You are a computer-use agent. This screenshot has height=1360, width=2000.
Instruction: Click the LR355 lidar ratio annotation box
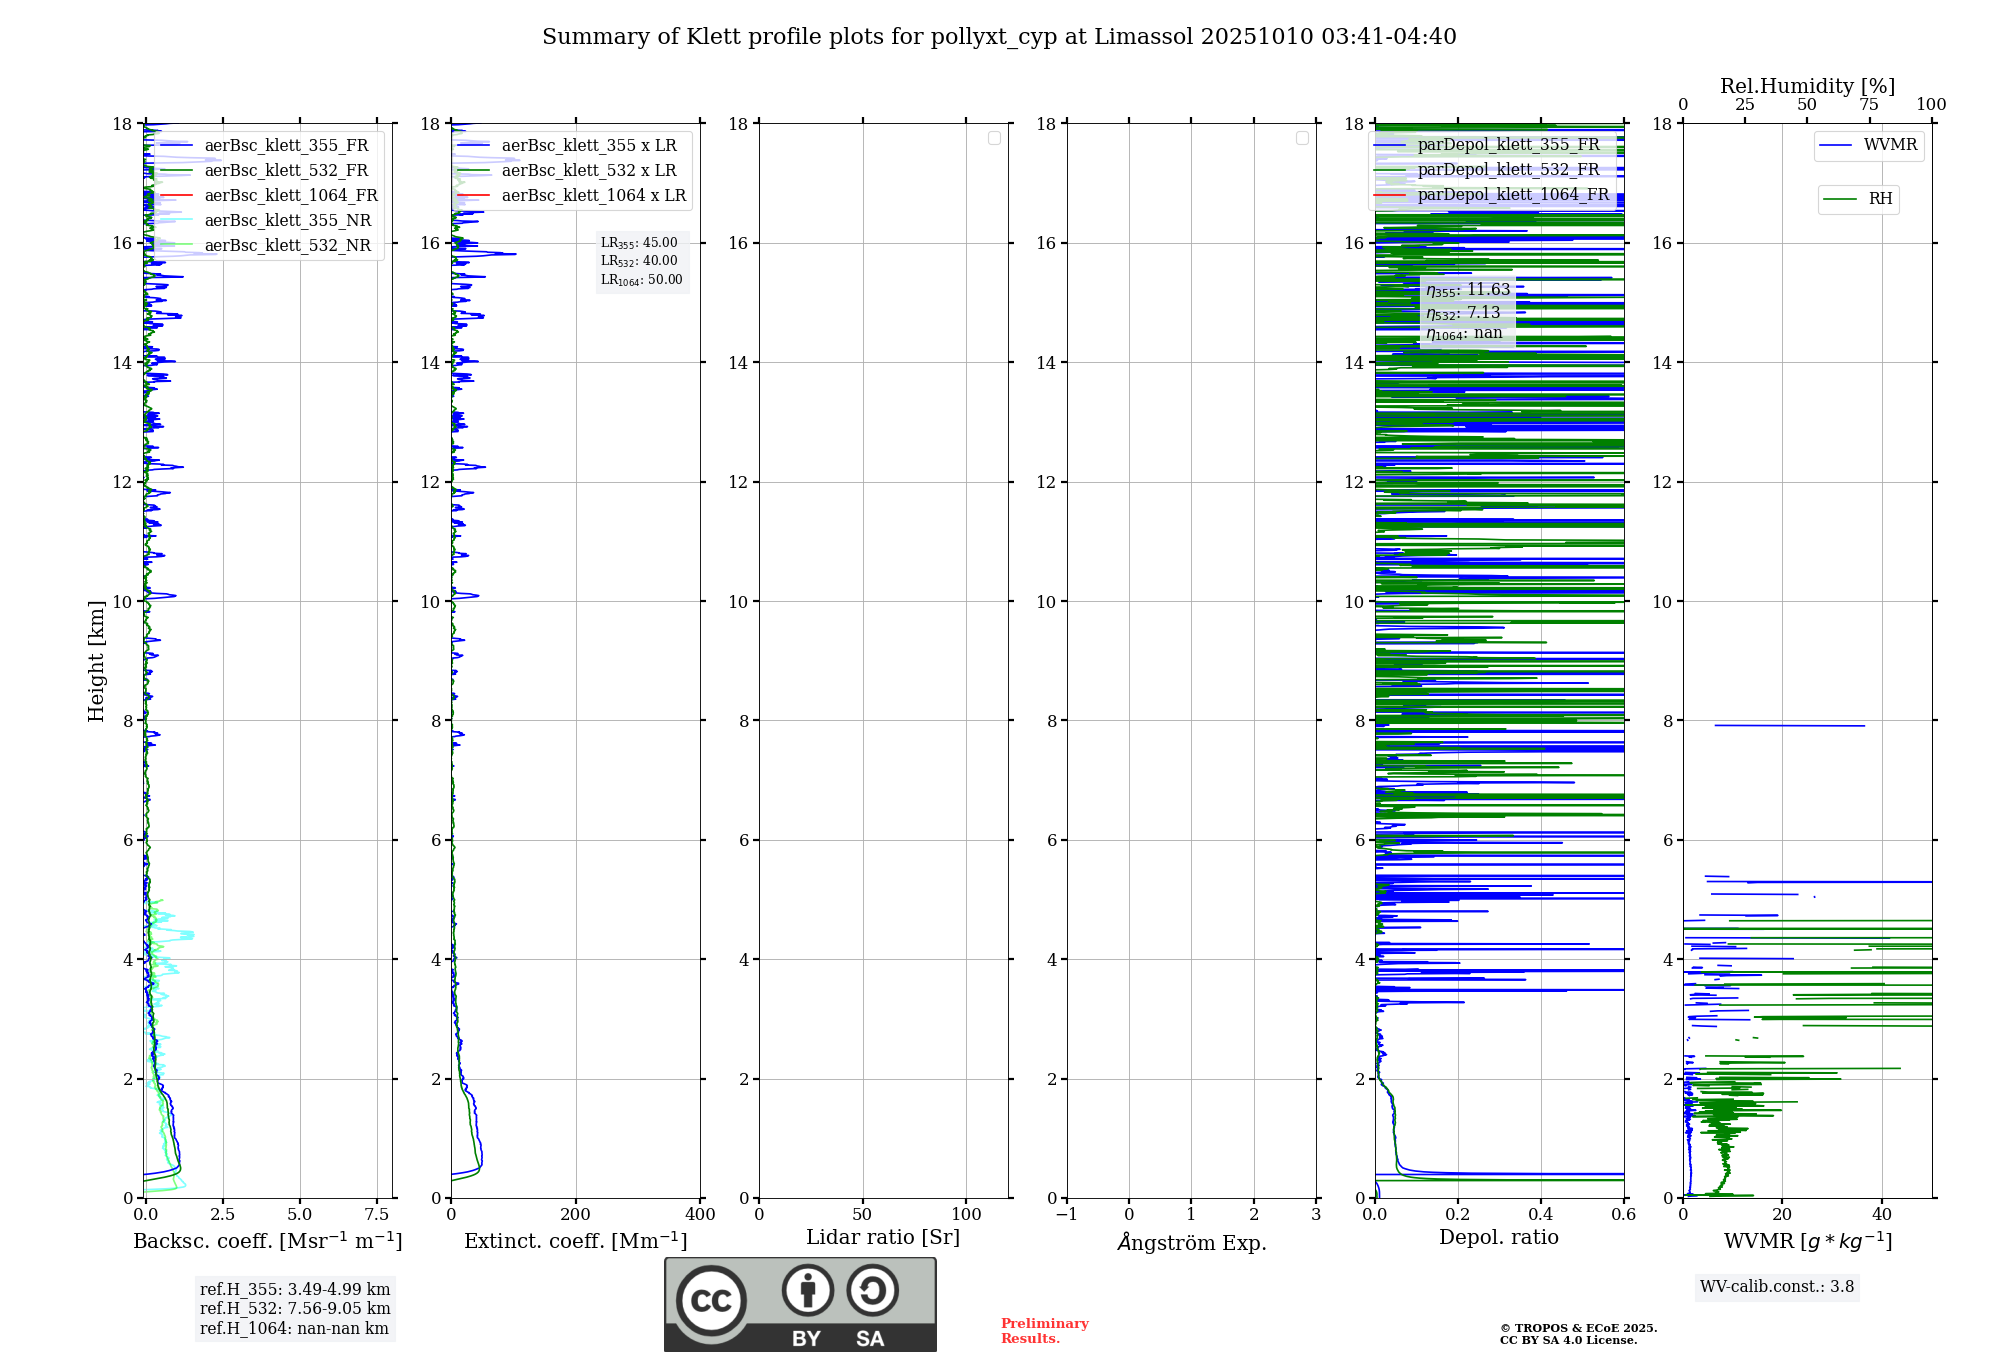coord(640,243)
